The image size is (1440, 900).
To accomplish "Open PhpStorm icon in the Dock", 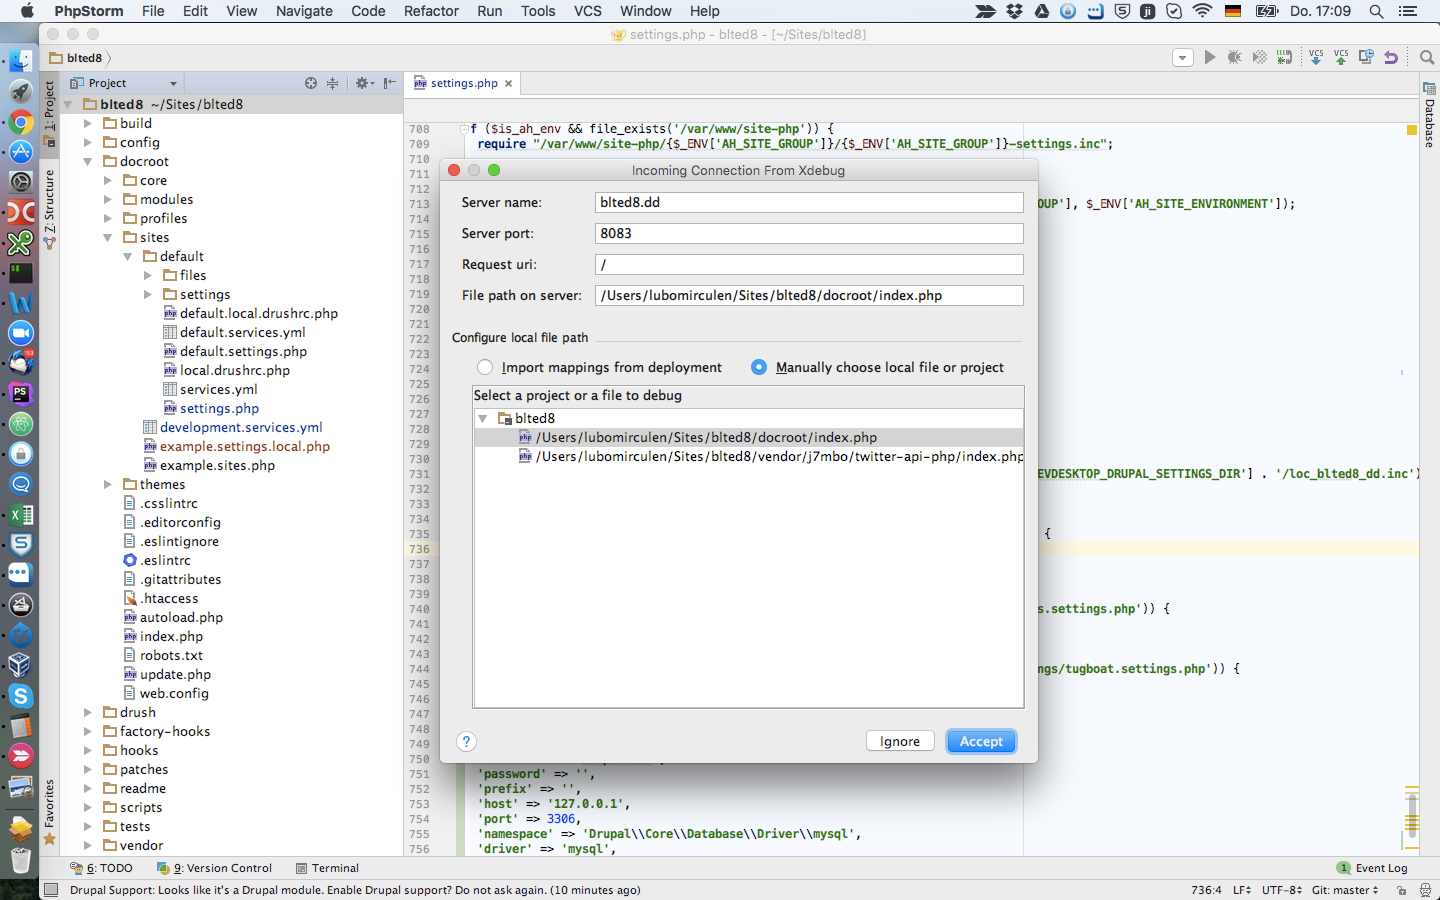I will click(x=21, y=393).
